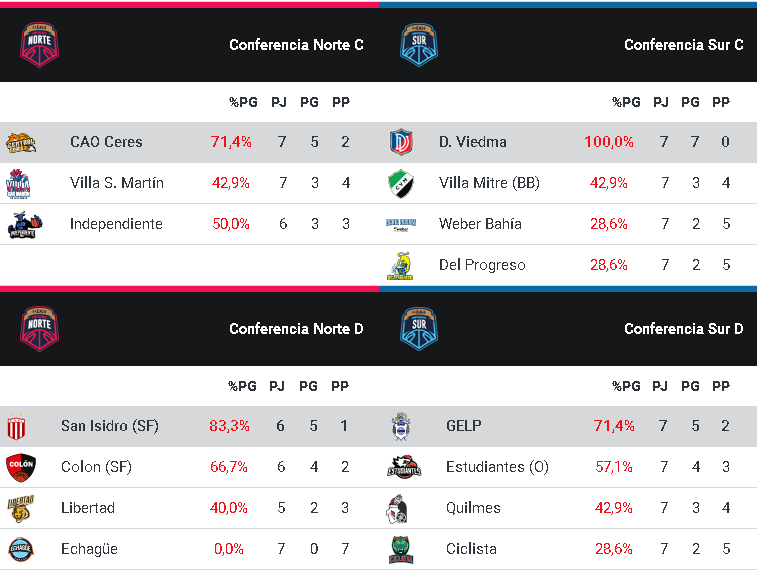
Task: Click the Echagüe team logo
Action: click(21, 549)
